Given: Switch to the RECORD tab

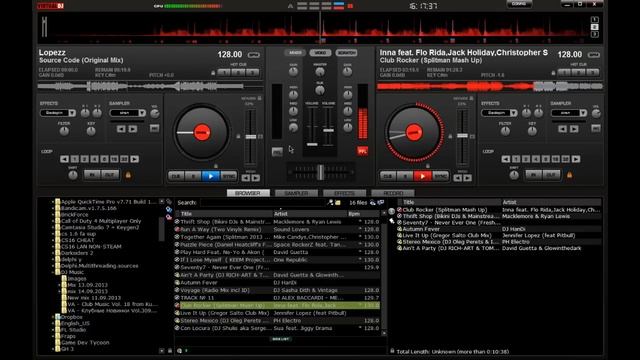Looking at the screenshot, I should tap(393, 193).
